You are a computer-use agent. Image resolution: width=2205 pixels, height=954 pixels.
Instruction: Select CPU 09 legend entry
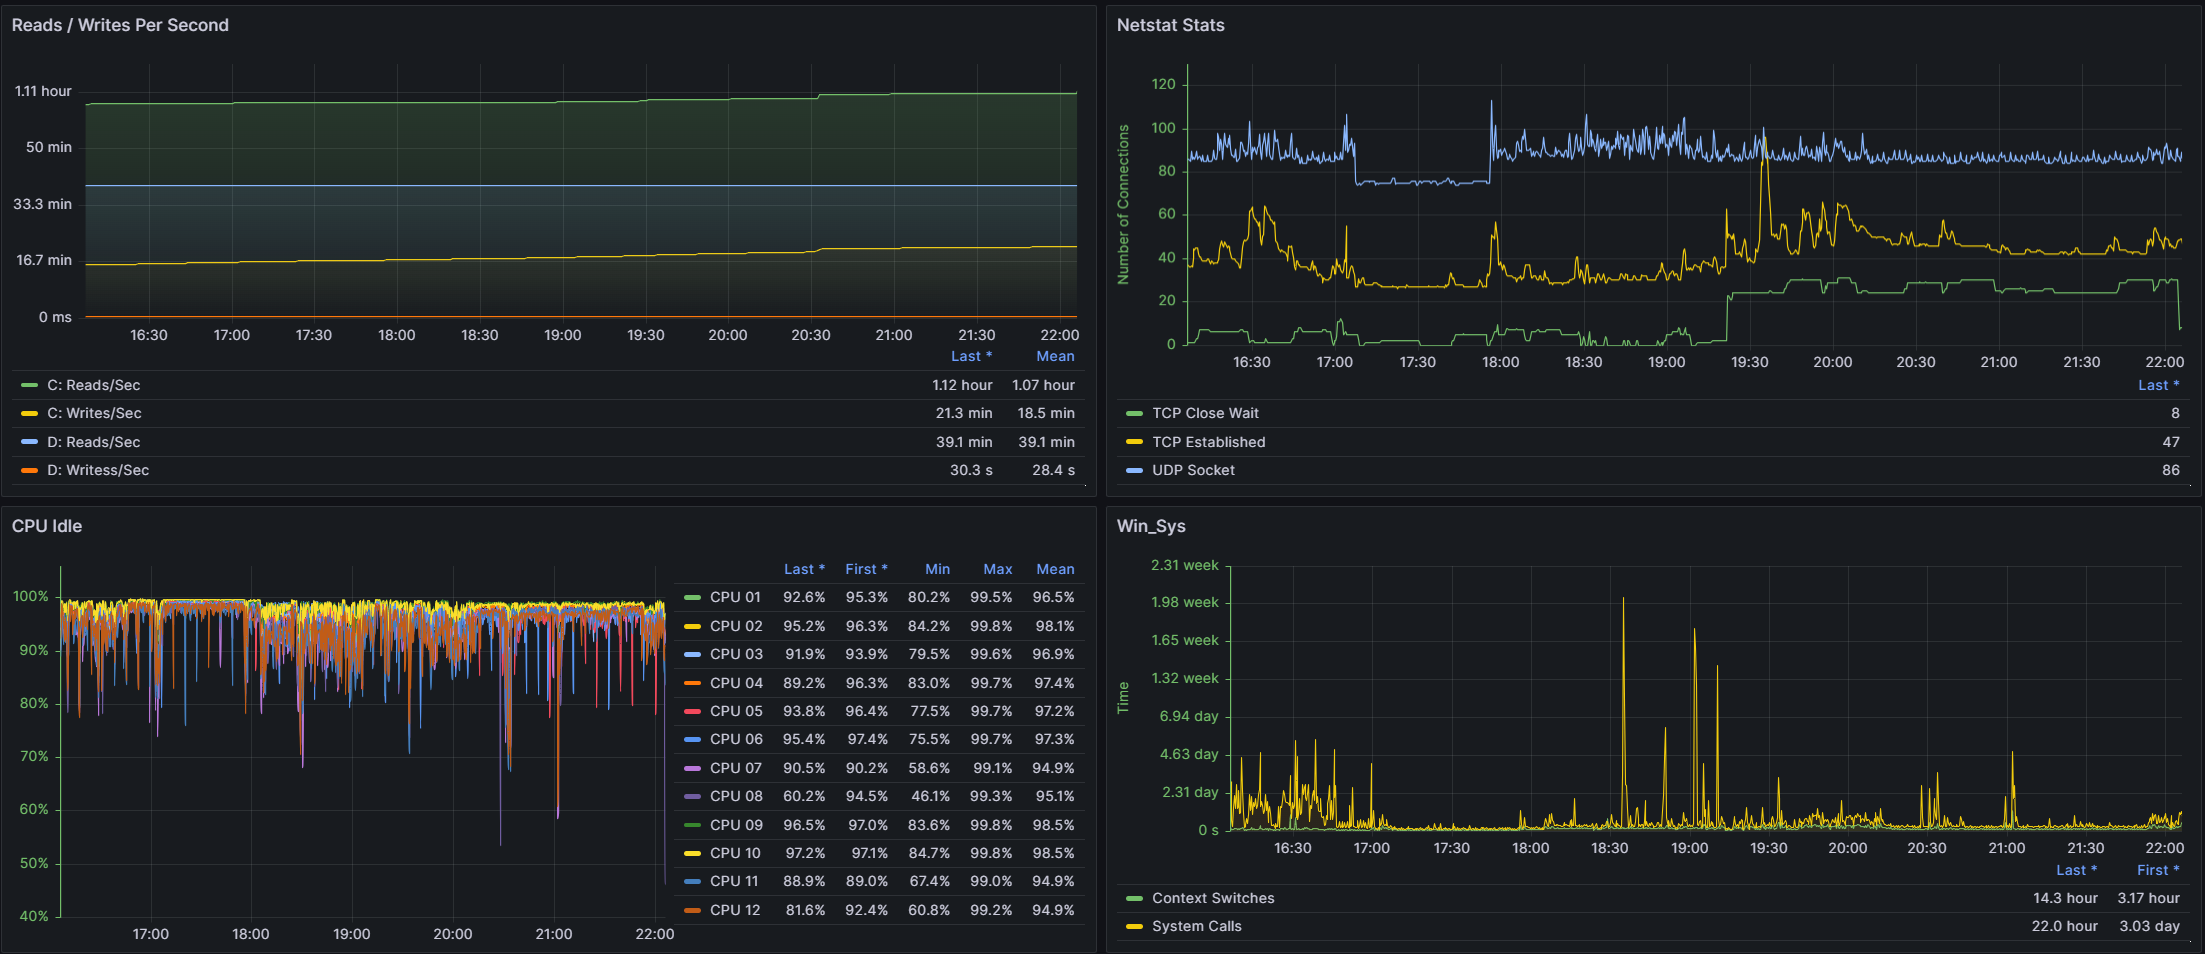(736, 825)
